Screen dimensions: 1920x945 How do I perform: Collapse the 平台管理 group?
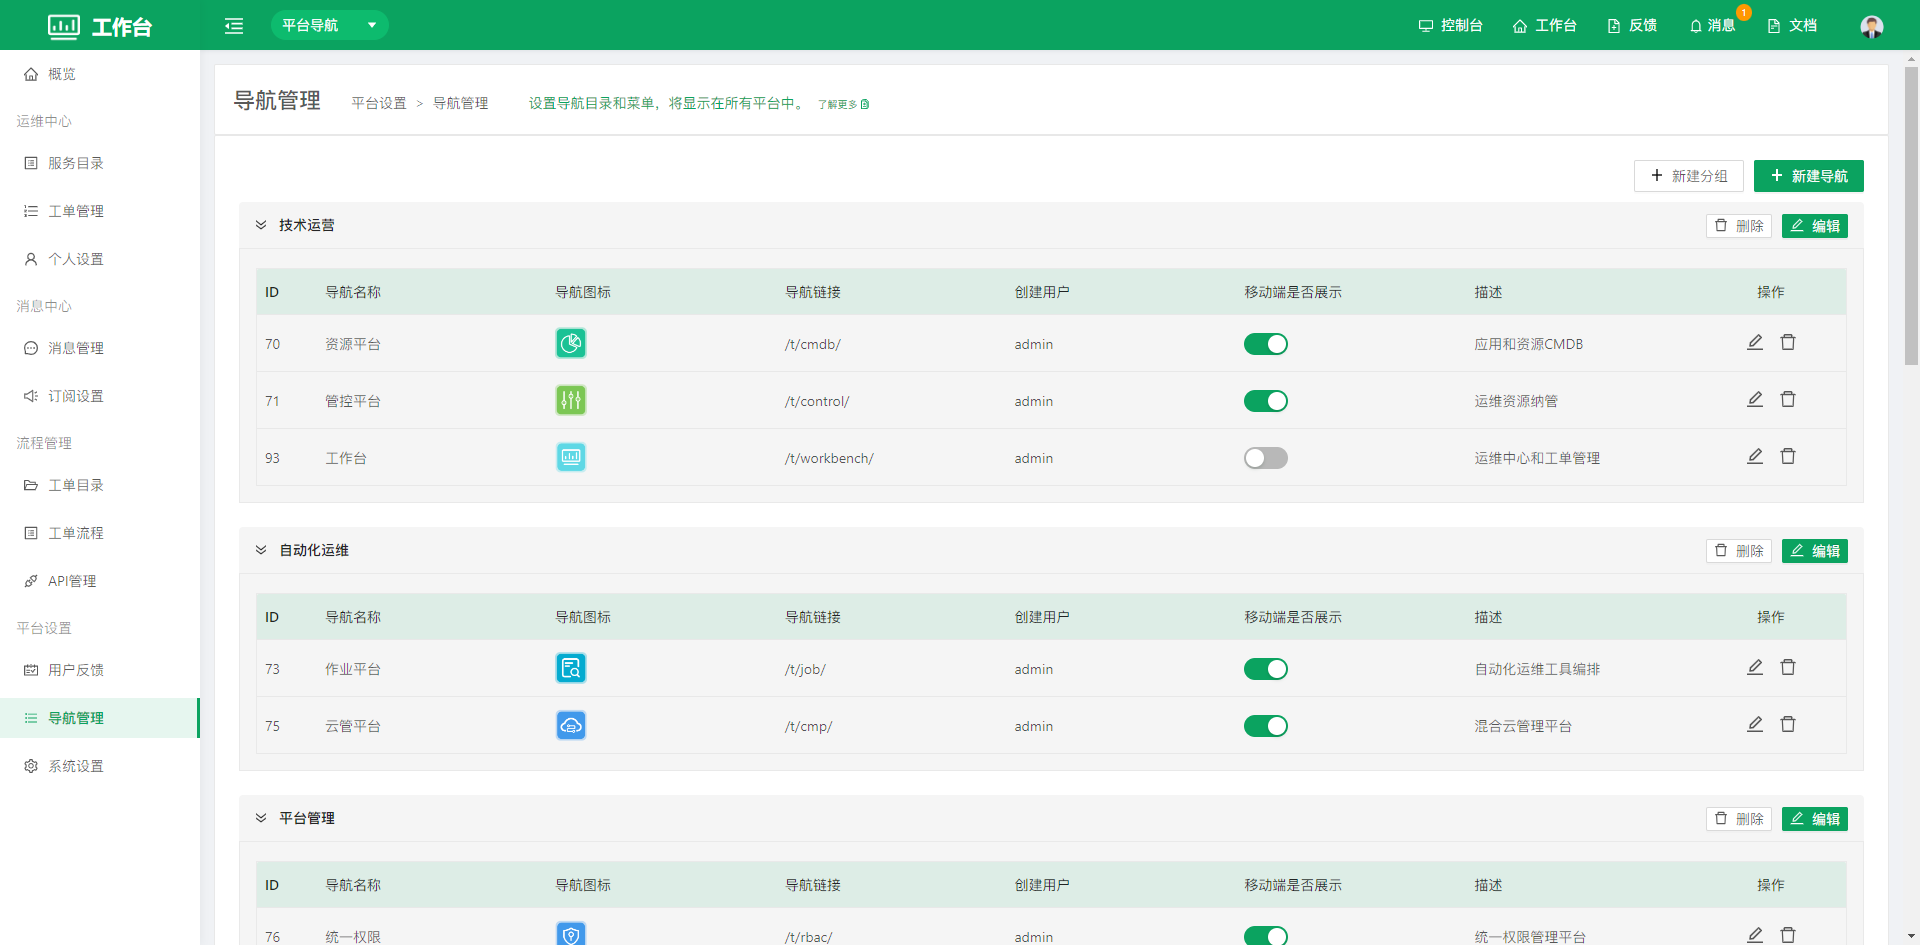point(261,818)
